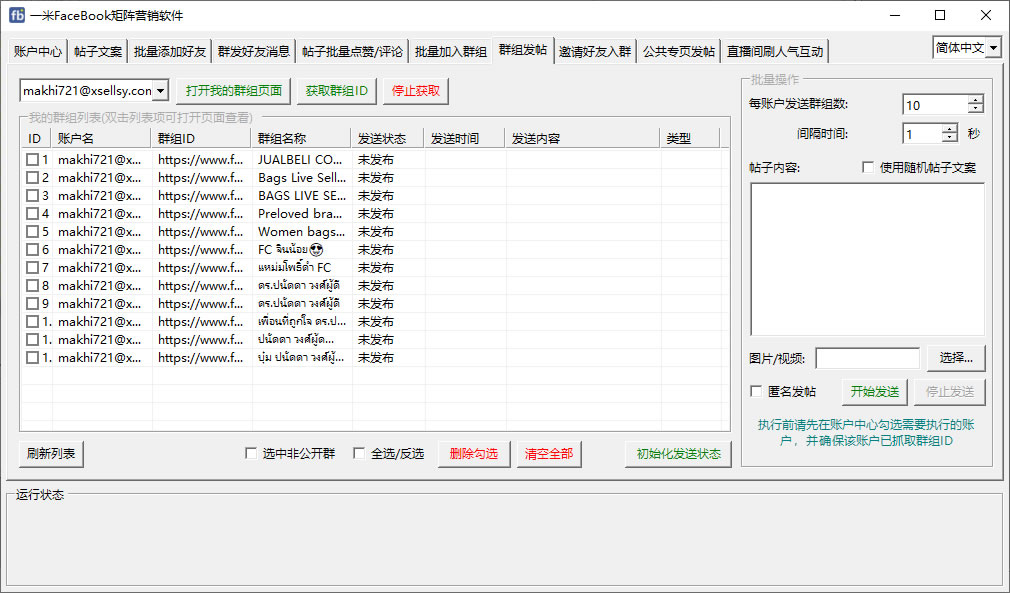Tick the Women bags row checkbox
The width and height of the screenshot is (1010, 593).
pos(32,232)
